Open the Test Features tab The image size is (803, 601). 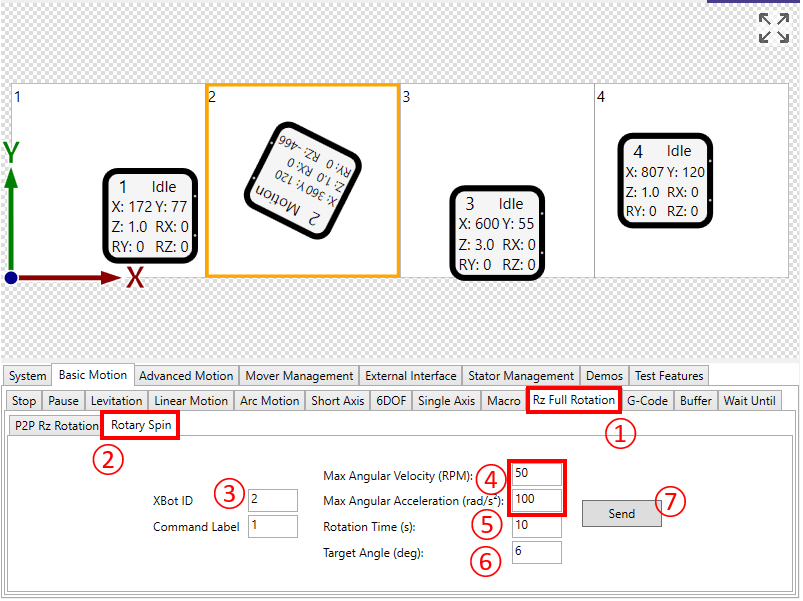669,376
